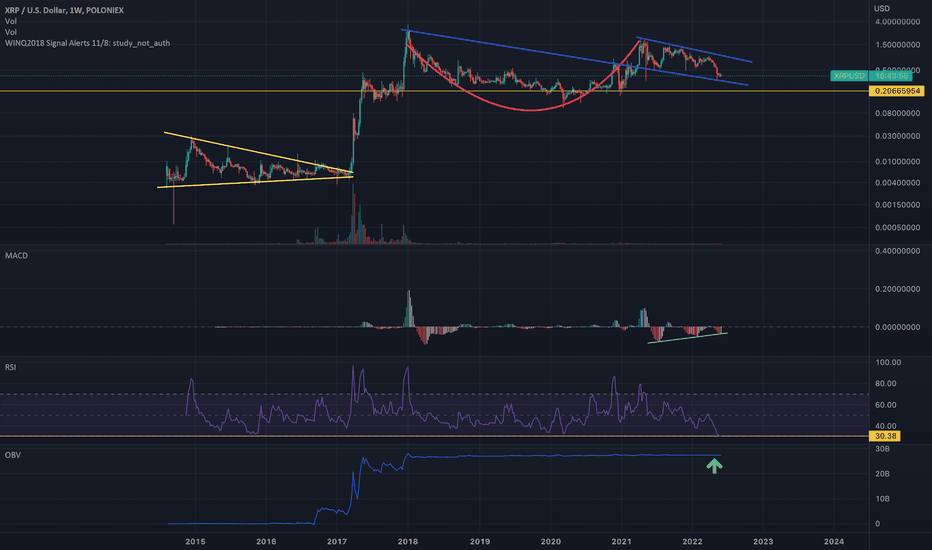Screen dimensions: 932x550
Task: Select the WINQ2018 Signal Alerts indicator legend
Action: click(x=87, y=43)
